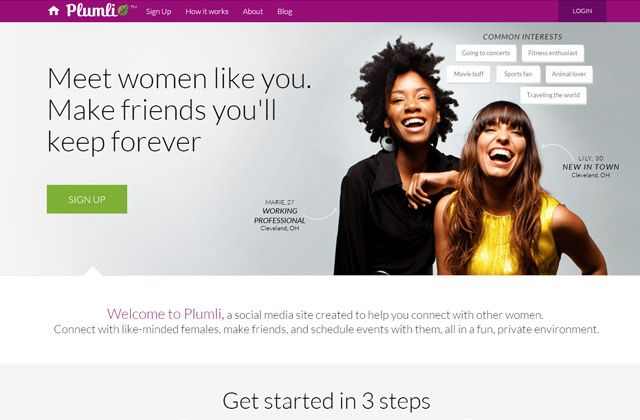
Task: Select the Fitness enthusiast tag
Action: coord(553,53)
